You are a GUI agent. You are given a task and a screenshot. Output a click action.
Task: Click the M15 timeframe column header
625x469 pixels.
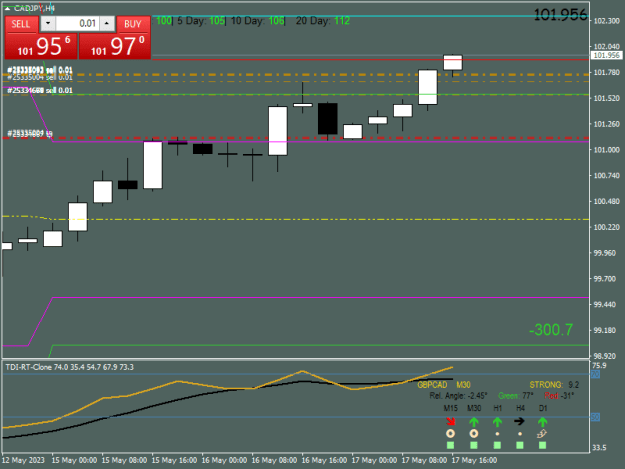(x=450, y=408)
